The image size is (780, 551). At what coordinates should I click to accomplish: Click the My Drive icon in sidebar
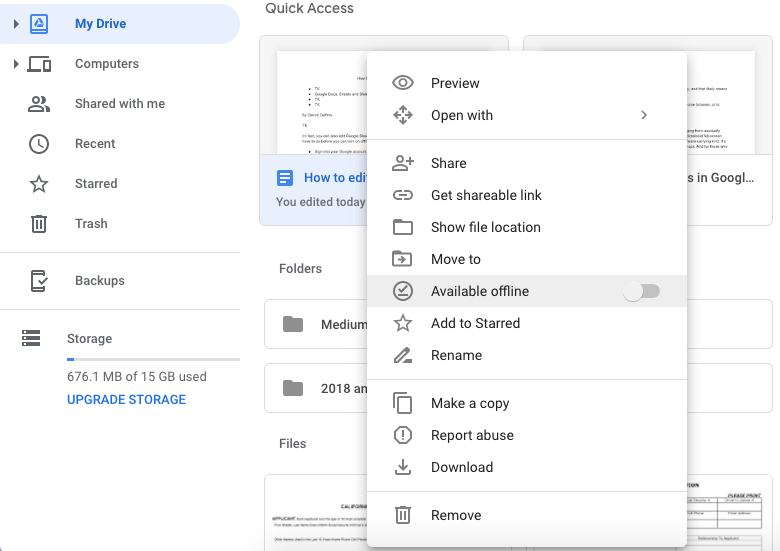39,23
